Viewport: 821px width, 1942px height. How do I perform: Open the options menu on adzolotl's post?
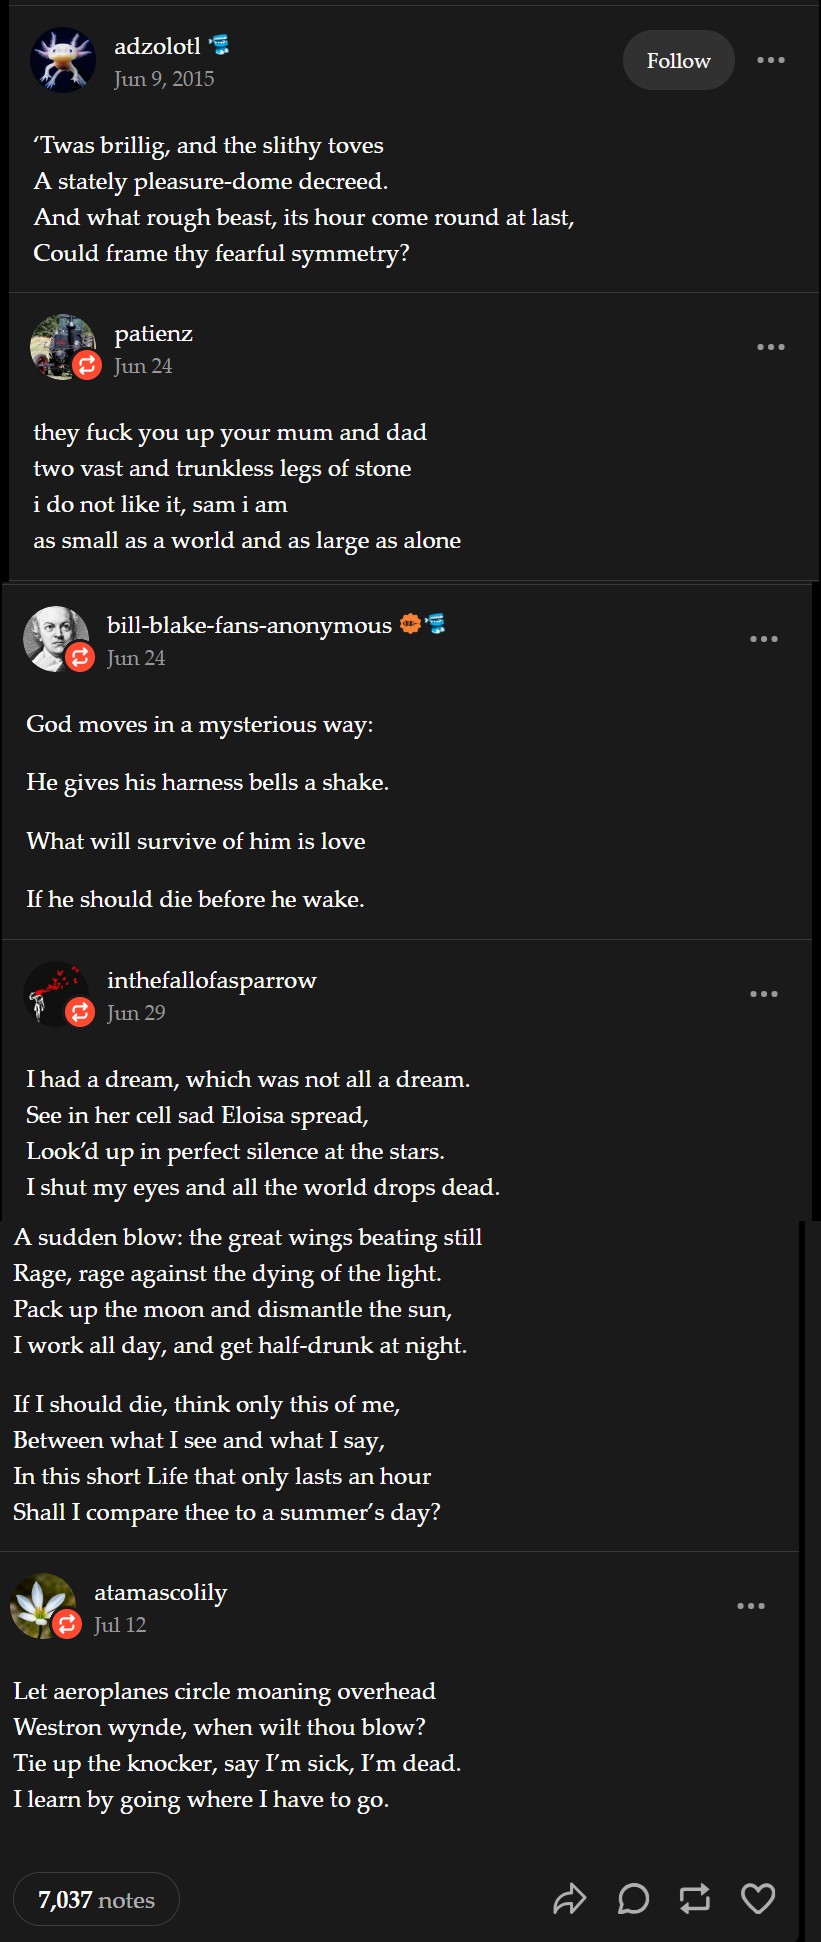pos(770,61)
